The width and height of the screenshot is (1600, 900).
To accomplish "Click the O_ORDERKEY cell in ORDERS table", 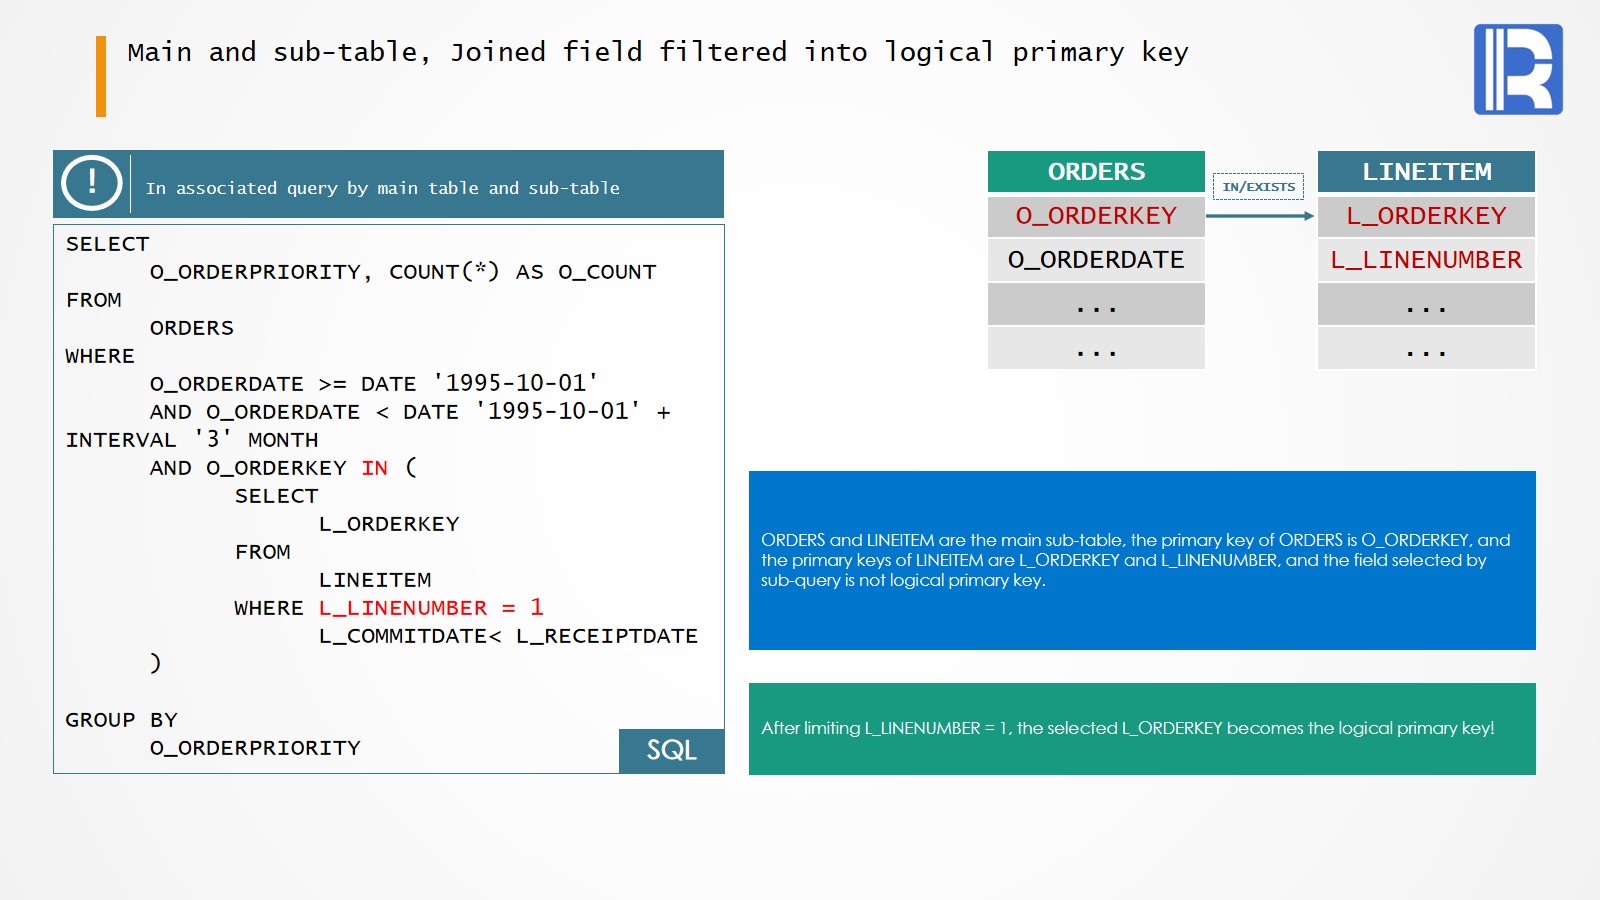I will (1096, 216).
